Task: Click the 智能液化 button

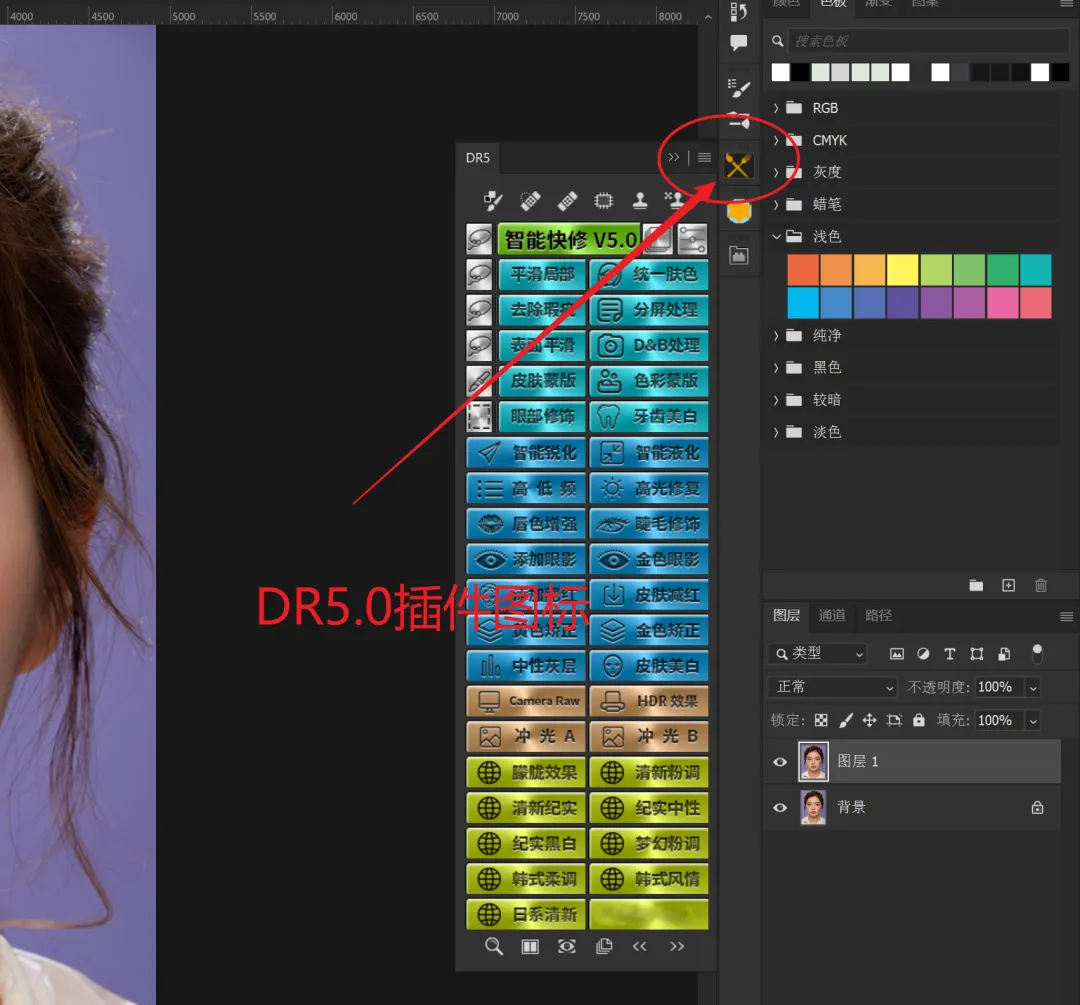Action: (x=649, y=453)
